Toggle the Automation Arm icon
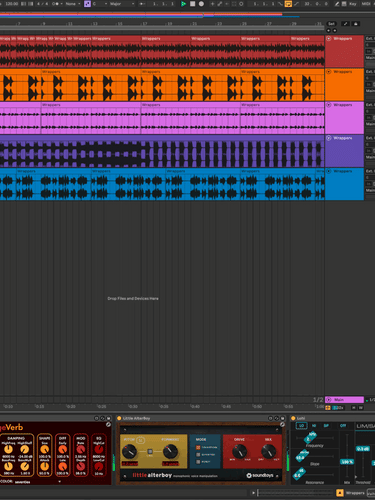375x500 pixels. click(220, 4)
